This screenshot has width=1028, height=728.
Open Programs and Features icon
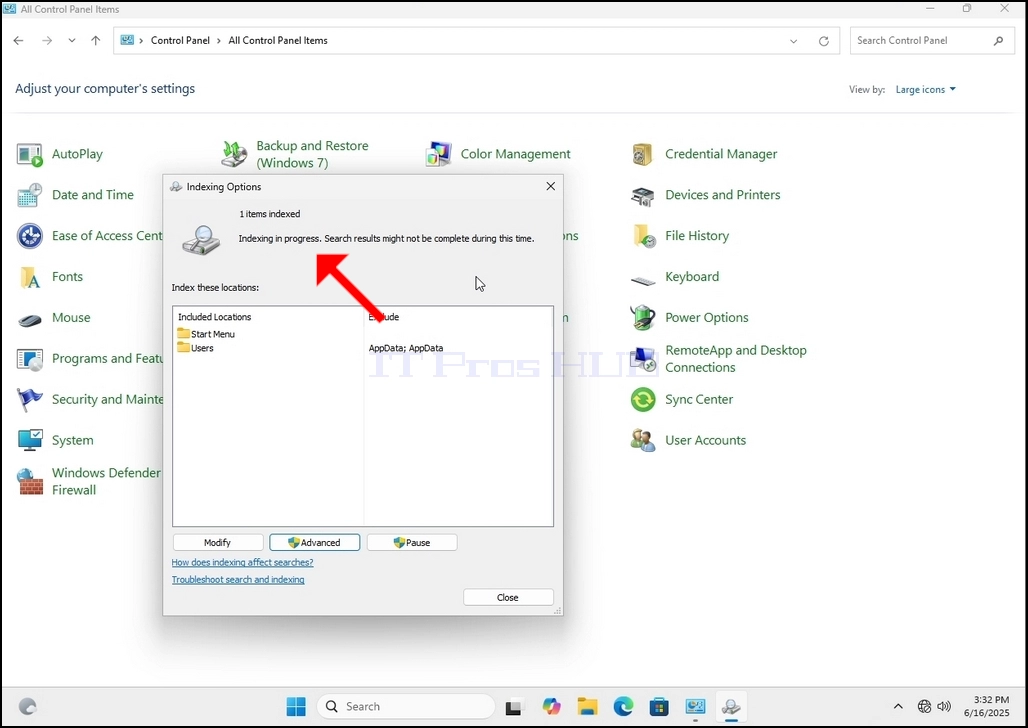coord(30,359)
